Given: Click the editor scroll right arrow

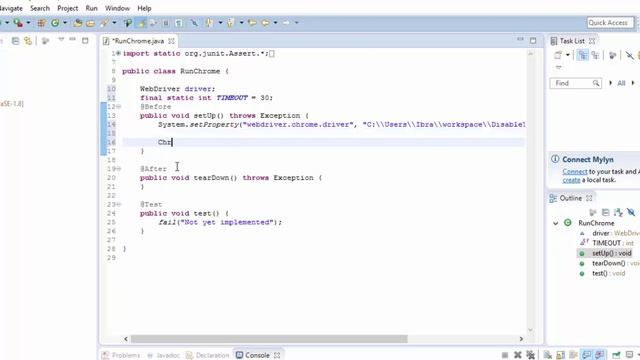Looking at the screenshot, I should coord(521,339).
